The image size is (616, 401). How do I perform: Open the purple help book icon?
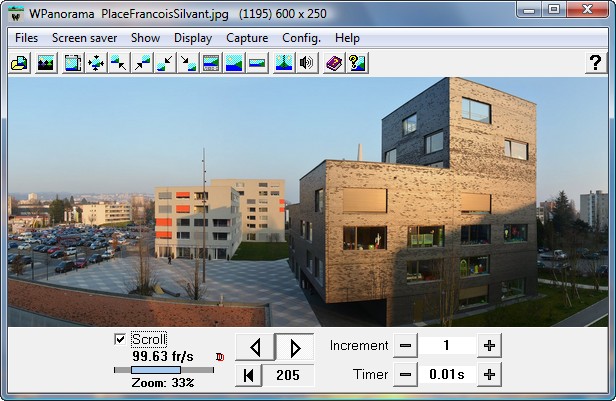pyautogui.click(x=334, y=63)
